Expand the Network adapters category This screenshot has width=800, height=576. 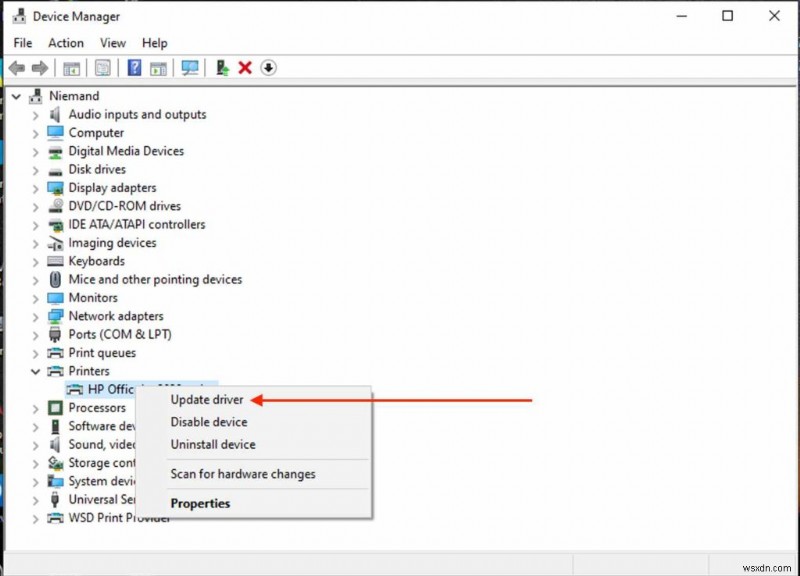36,316
